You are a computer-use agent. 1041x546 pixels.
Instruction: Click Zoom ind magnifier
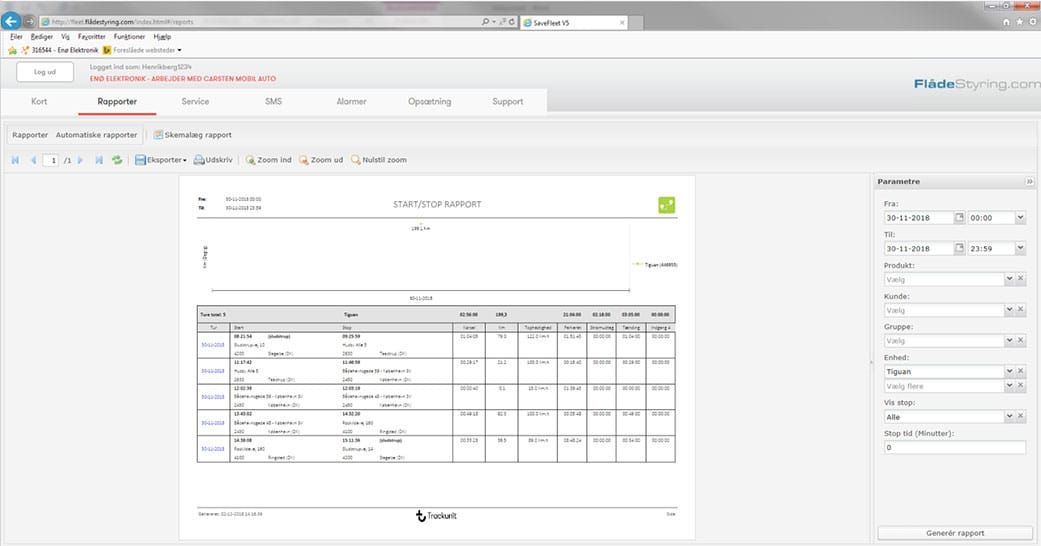[269, 160]
